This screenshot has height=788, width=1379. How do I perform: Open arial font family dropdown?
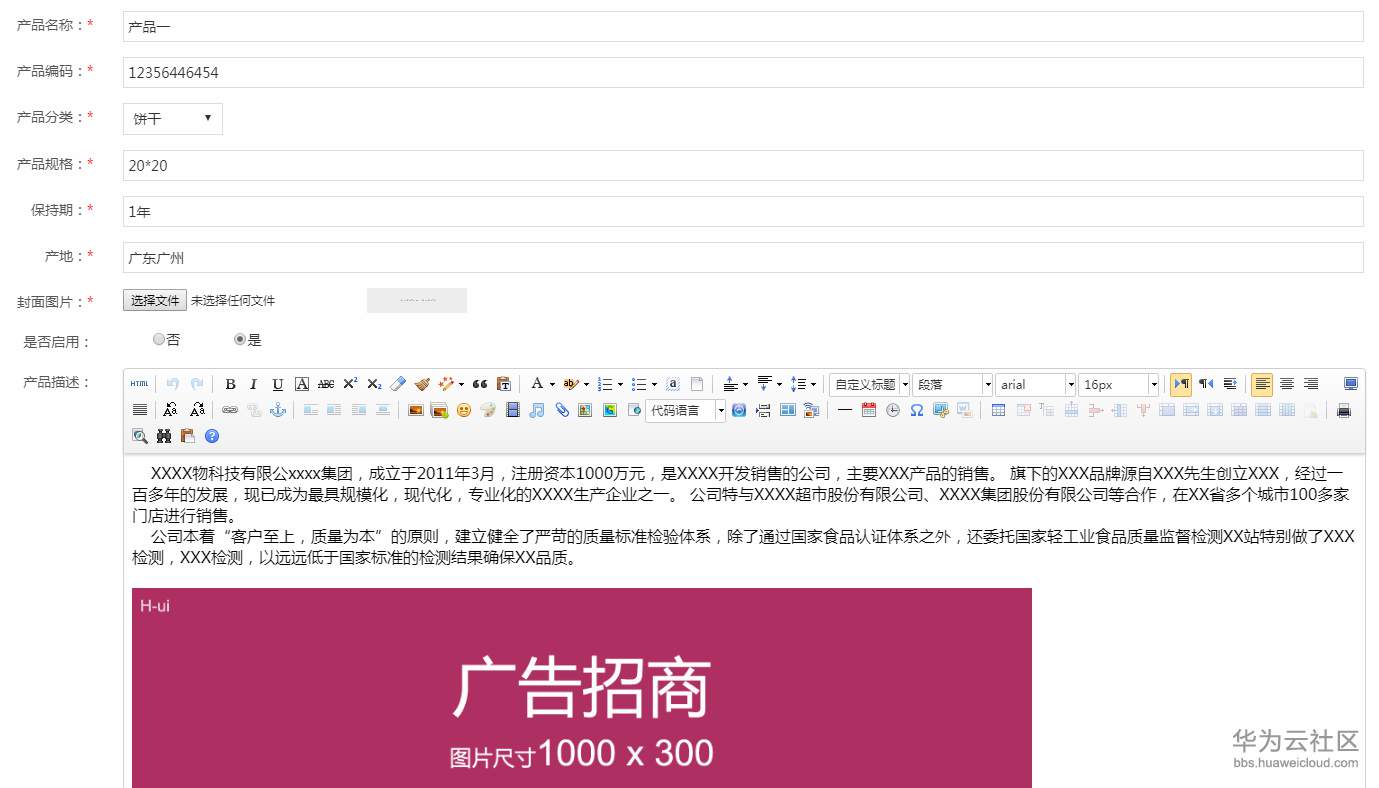tap(1036, 384)
